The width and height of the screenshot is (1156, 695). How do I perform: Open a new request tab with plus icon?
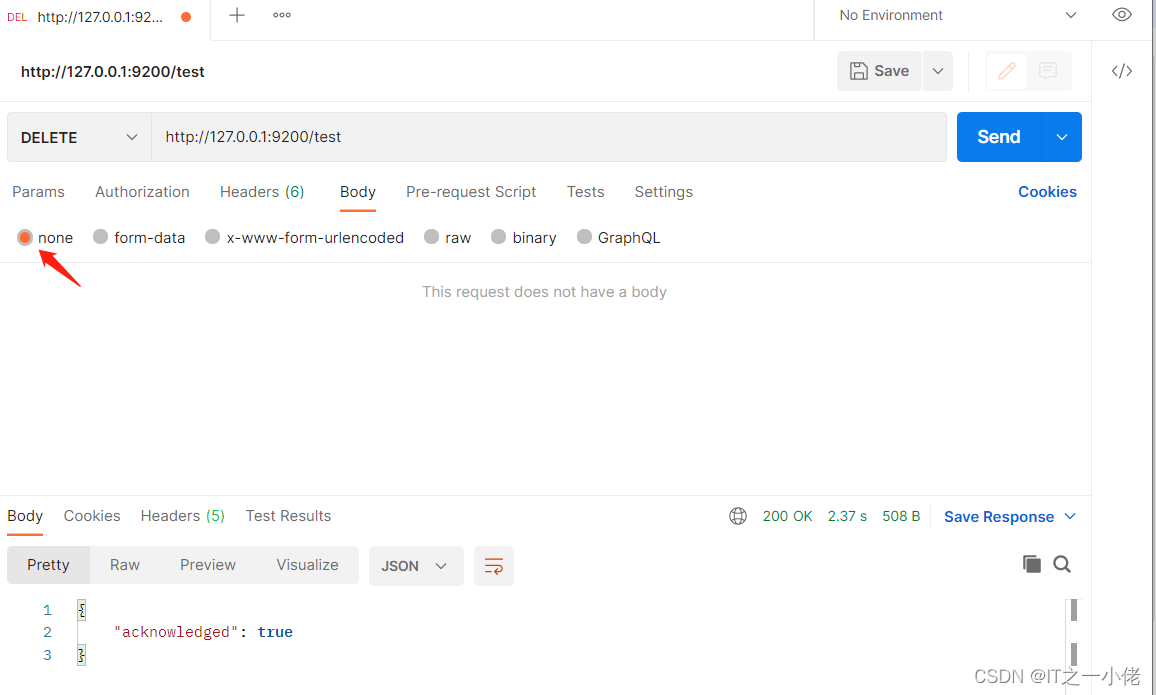237,15
